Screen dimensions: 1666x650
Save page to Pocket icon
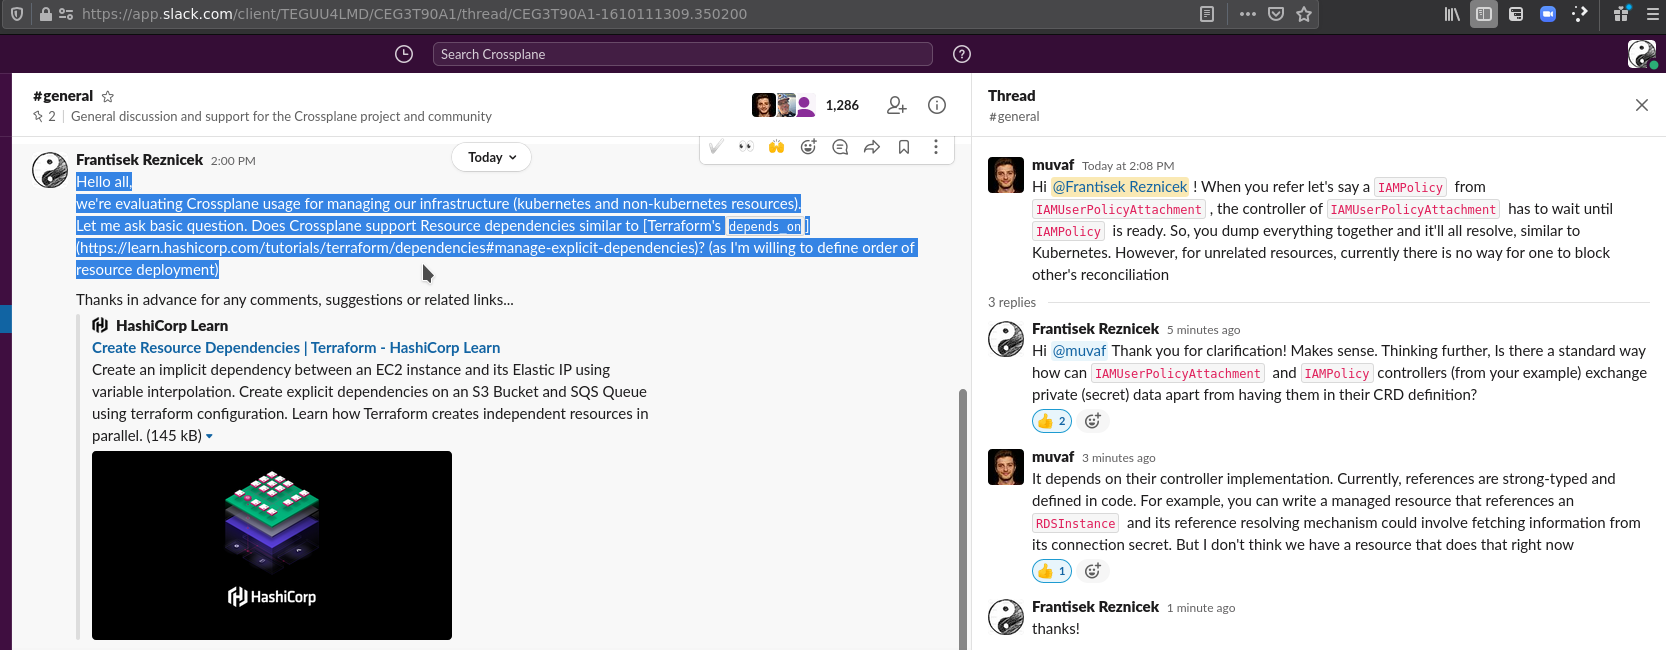point(1276,14)
